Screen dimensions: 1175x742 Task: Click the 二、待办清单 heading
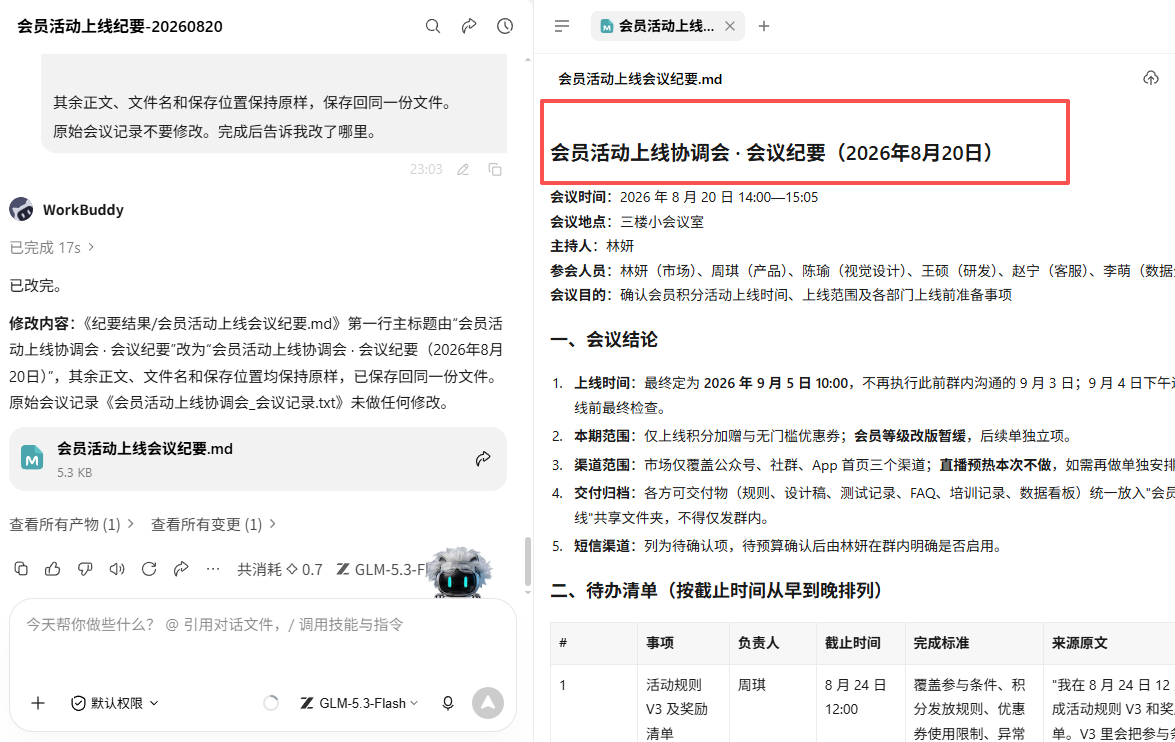[717, 591]
